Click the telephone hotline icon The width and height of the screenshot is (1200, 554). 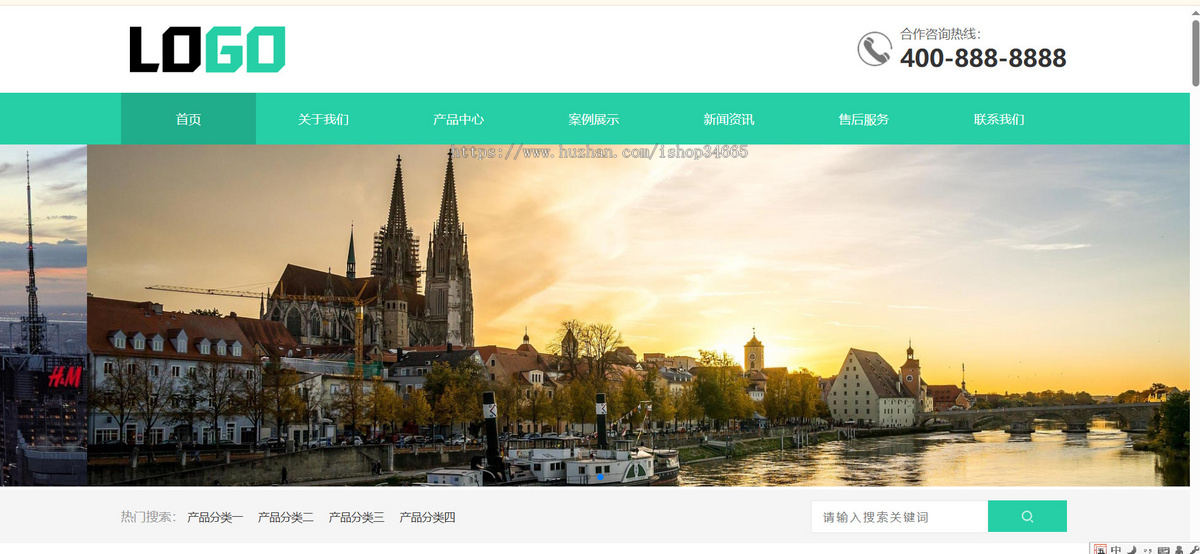(874, 49)
